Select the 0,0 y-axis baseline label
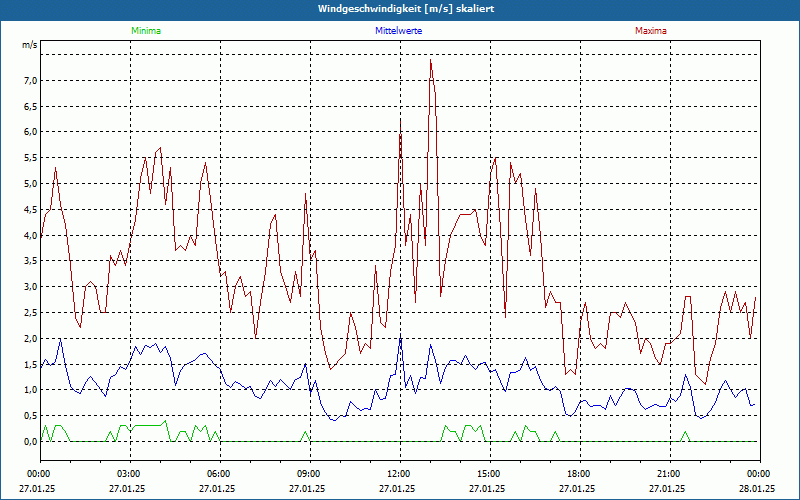The image size is (800, 500). pos(30,442)
